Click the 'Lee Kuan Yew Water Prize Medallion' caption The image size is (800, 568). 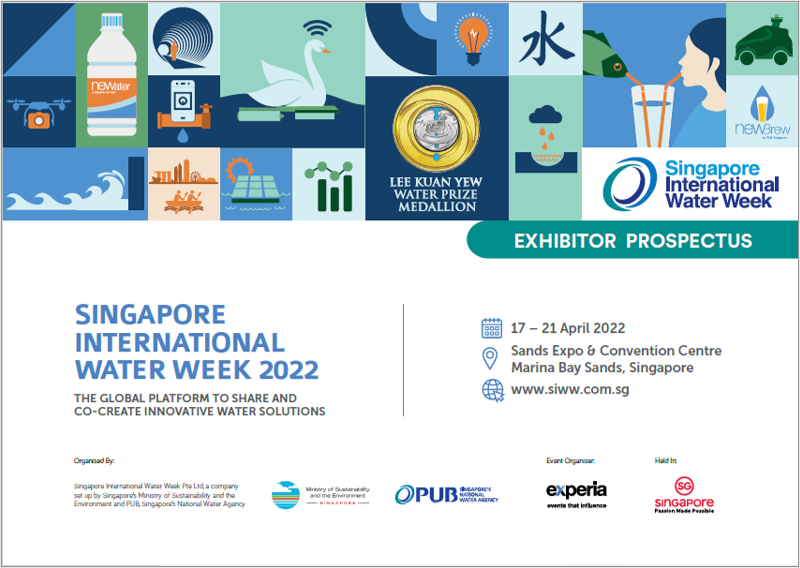(436, 194)
